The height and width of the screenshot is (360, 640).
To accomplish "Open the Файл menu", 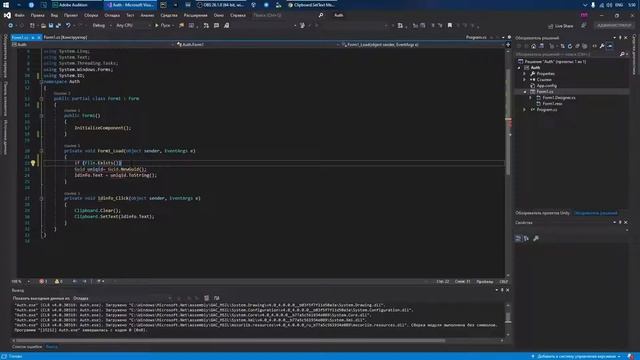I will click(20, 15).
